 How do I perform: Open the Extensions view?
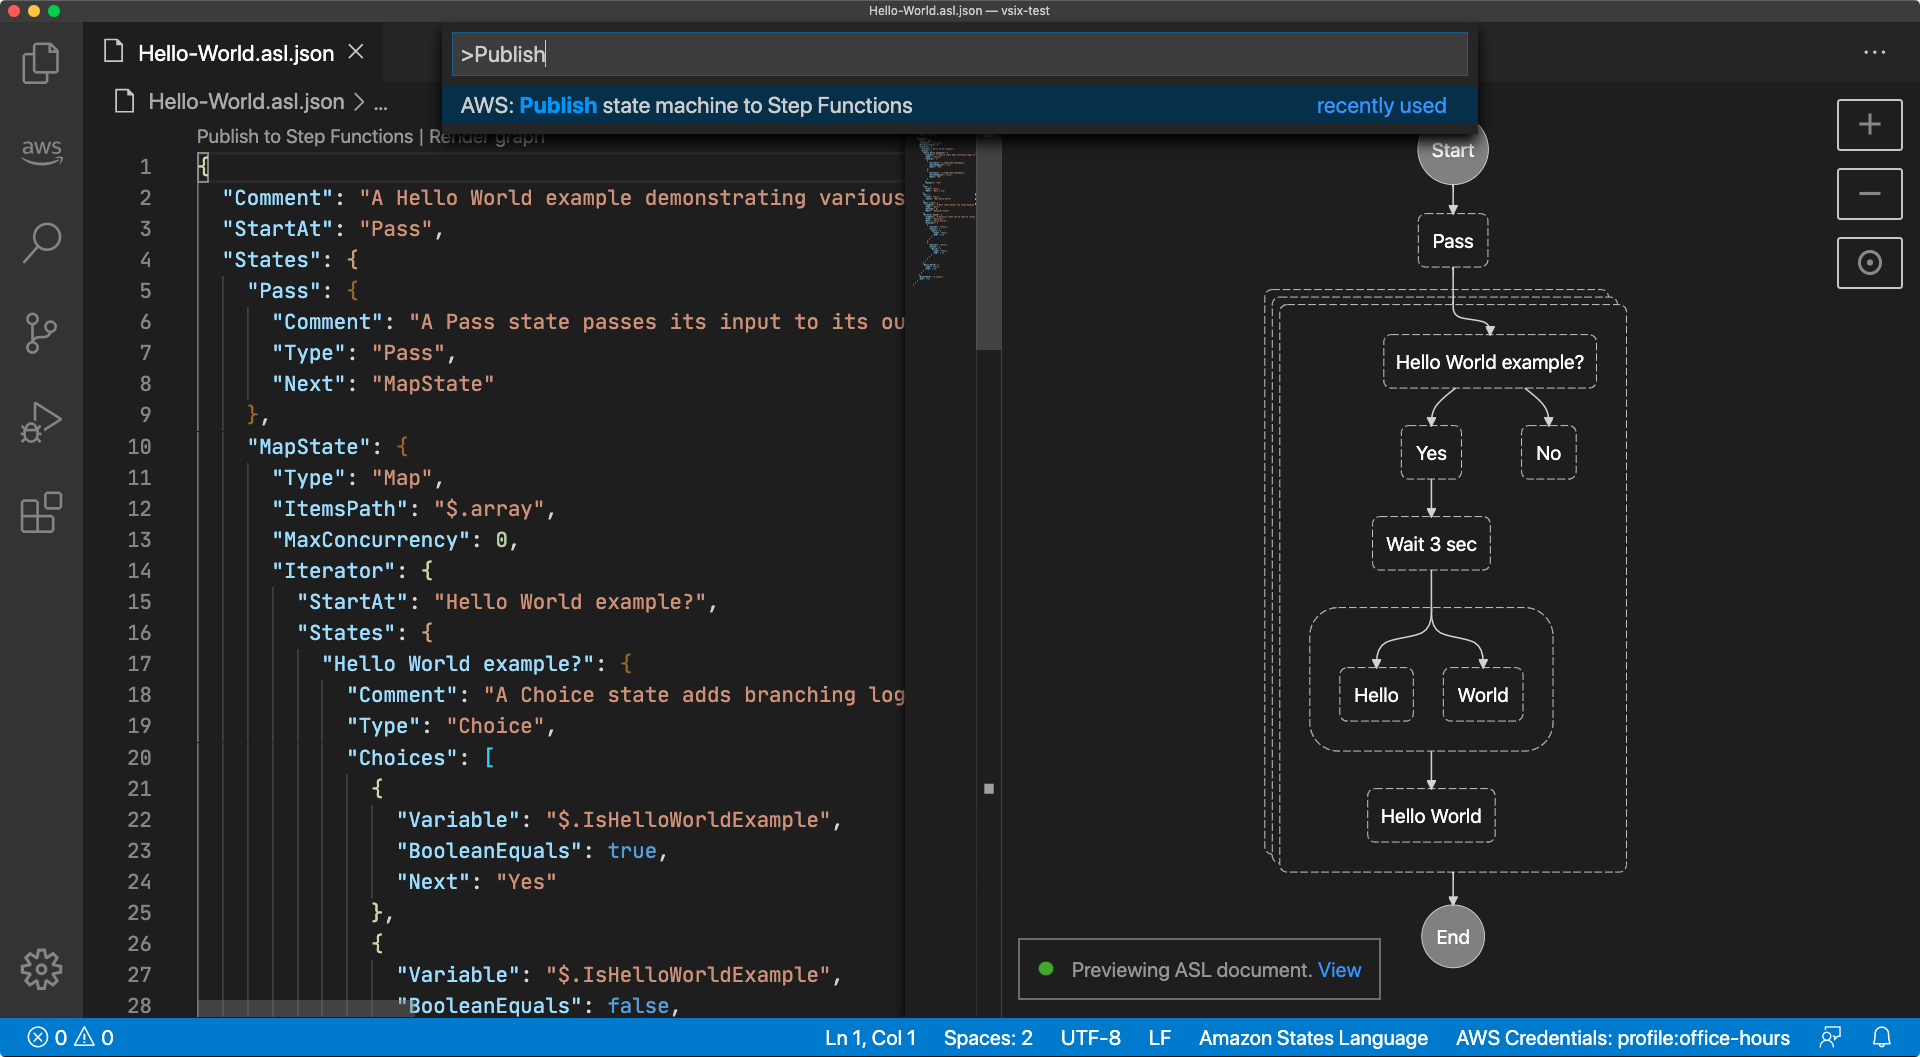(41, 513)
